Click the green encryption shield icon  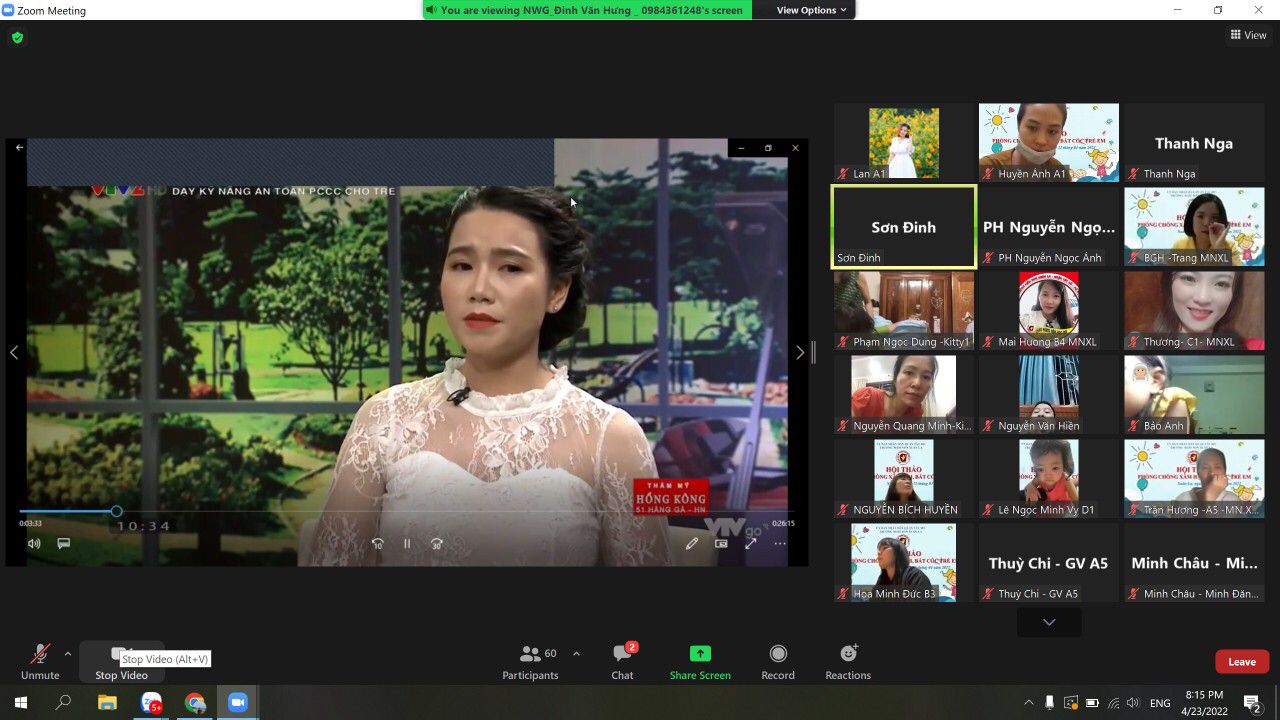click(17, 38)
